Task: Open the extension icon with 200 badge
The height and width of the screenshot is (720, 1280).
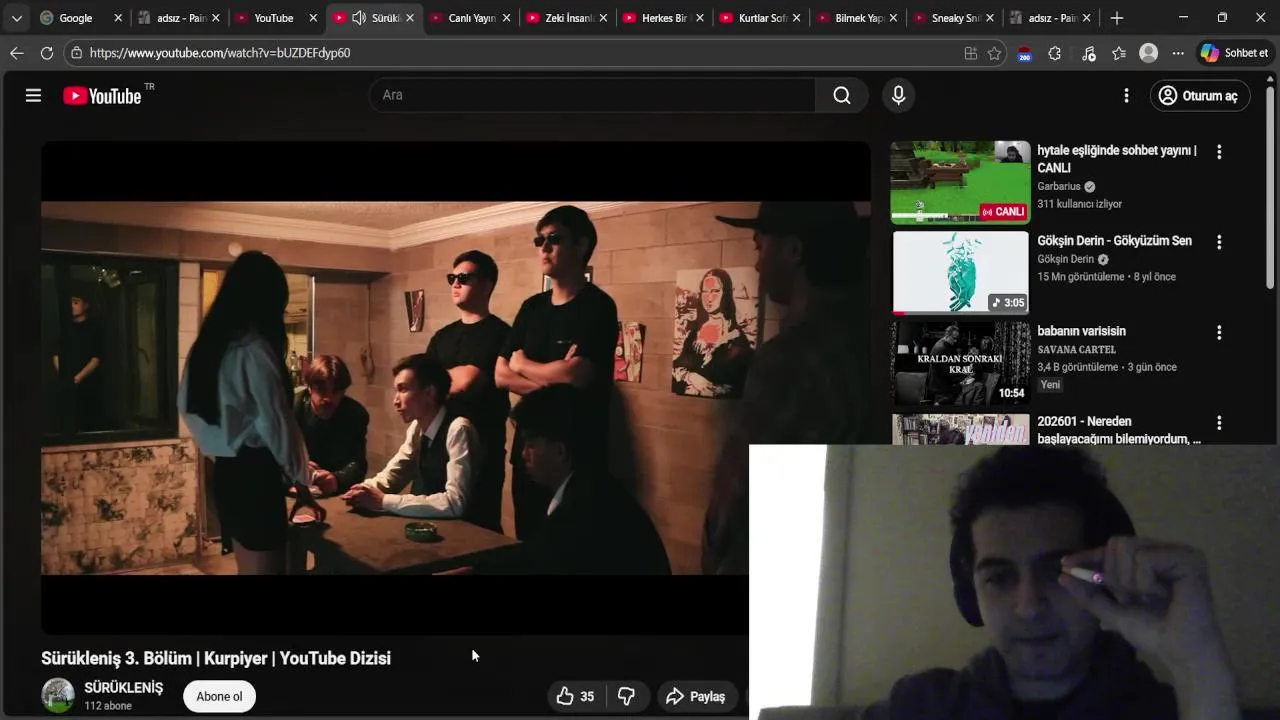Action: (x=1024, y=54)
